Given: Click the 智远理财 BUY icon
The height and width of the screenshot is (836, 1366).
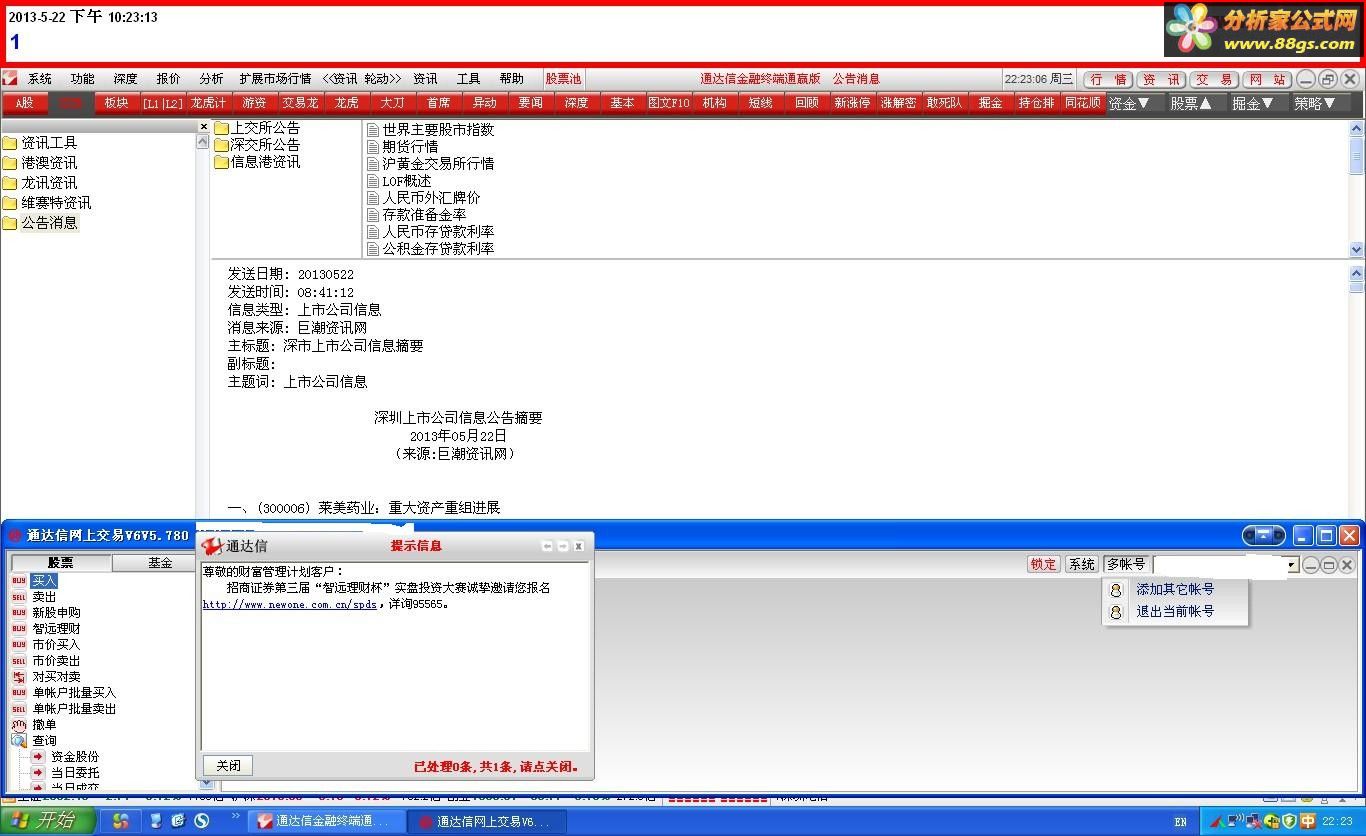Looking at the screenshot, I should coord(19,629).
